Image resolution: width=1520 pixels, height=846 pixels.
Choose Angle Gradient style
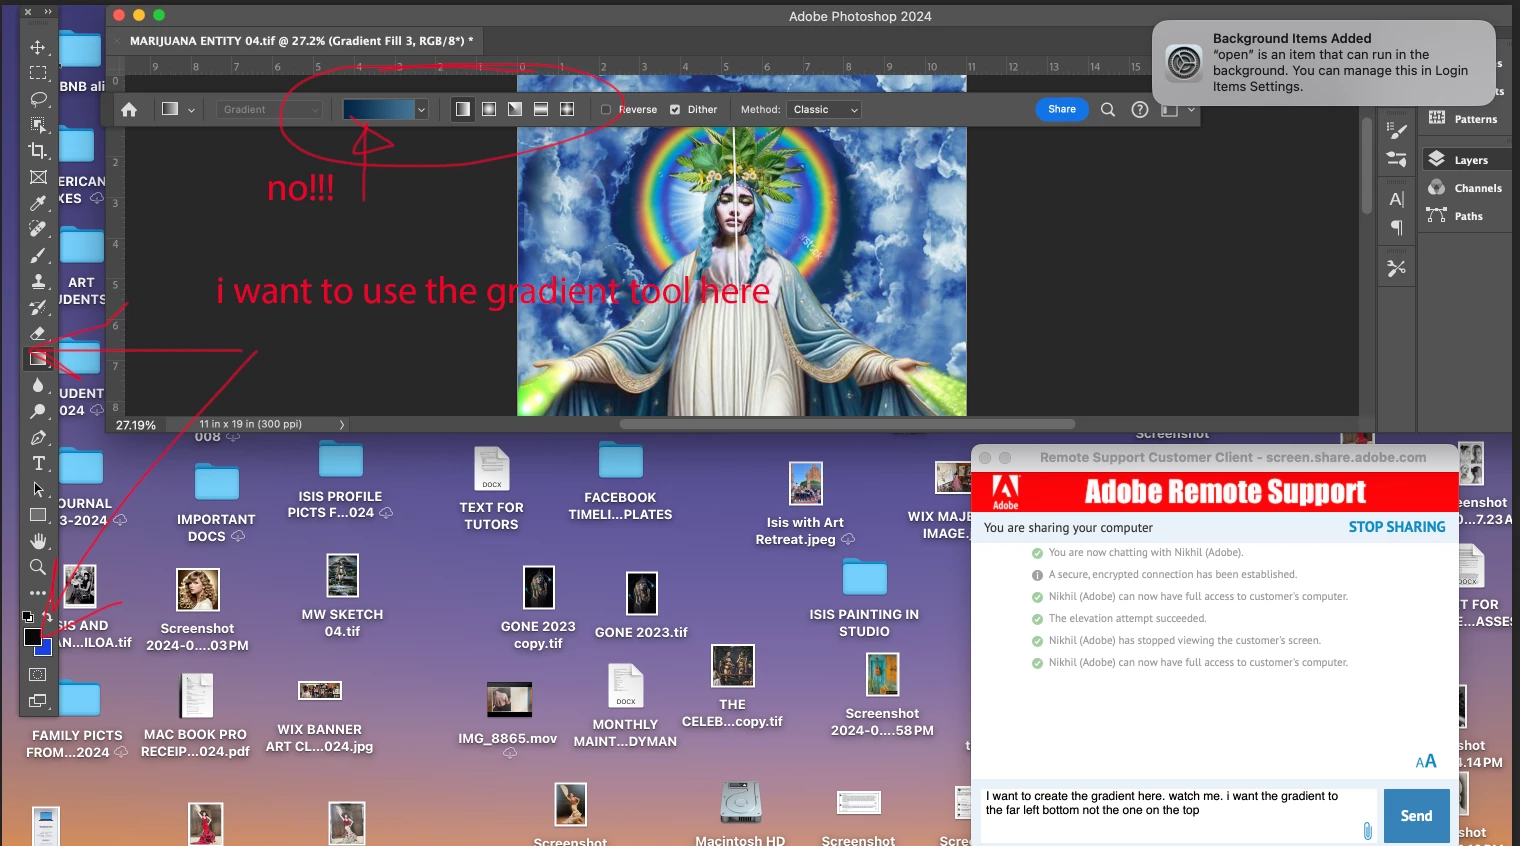pyautogui.click(x=515, y=109)
